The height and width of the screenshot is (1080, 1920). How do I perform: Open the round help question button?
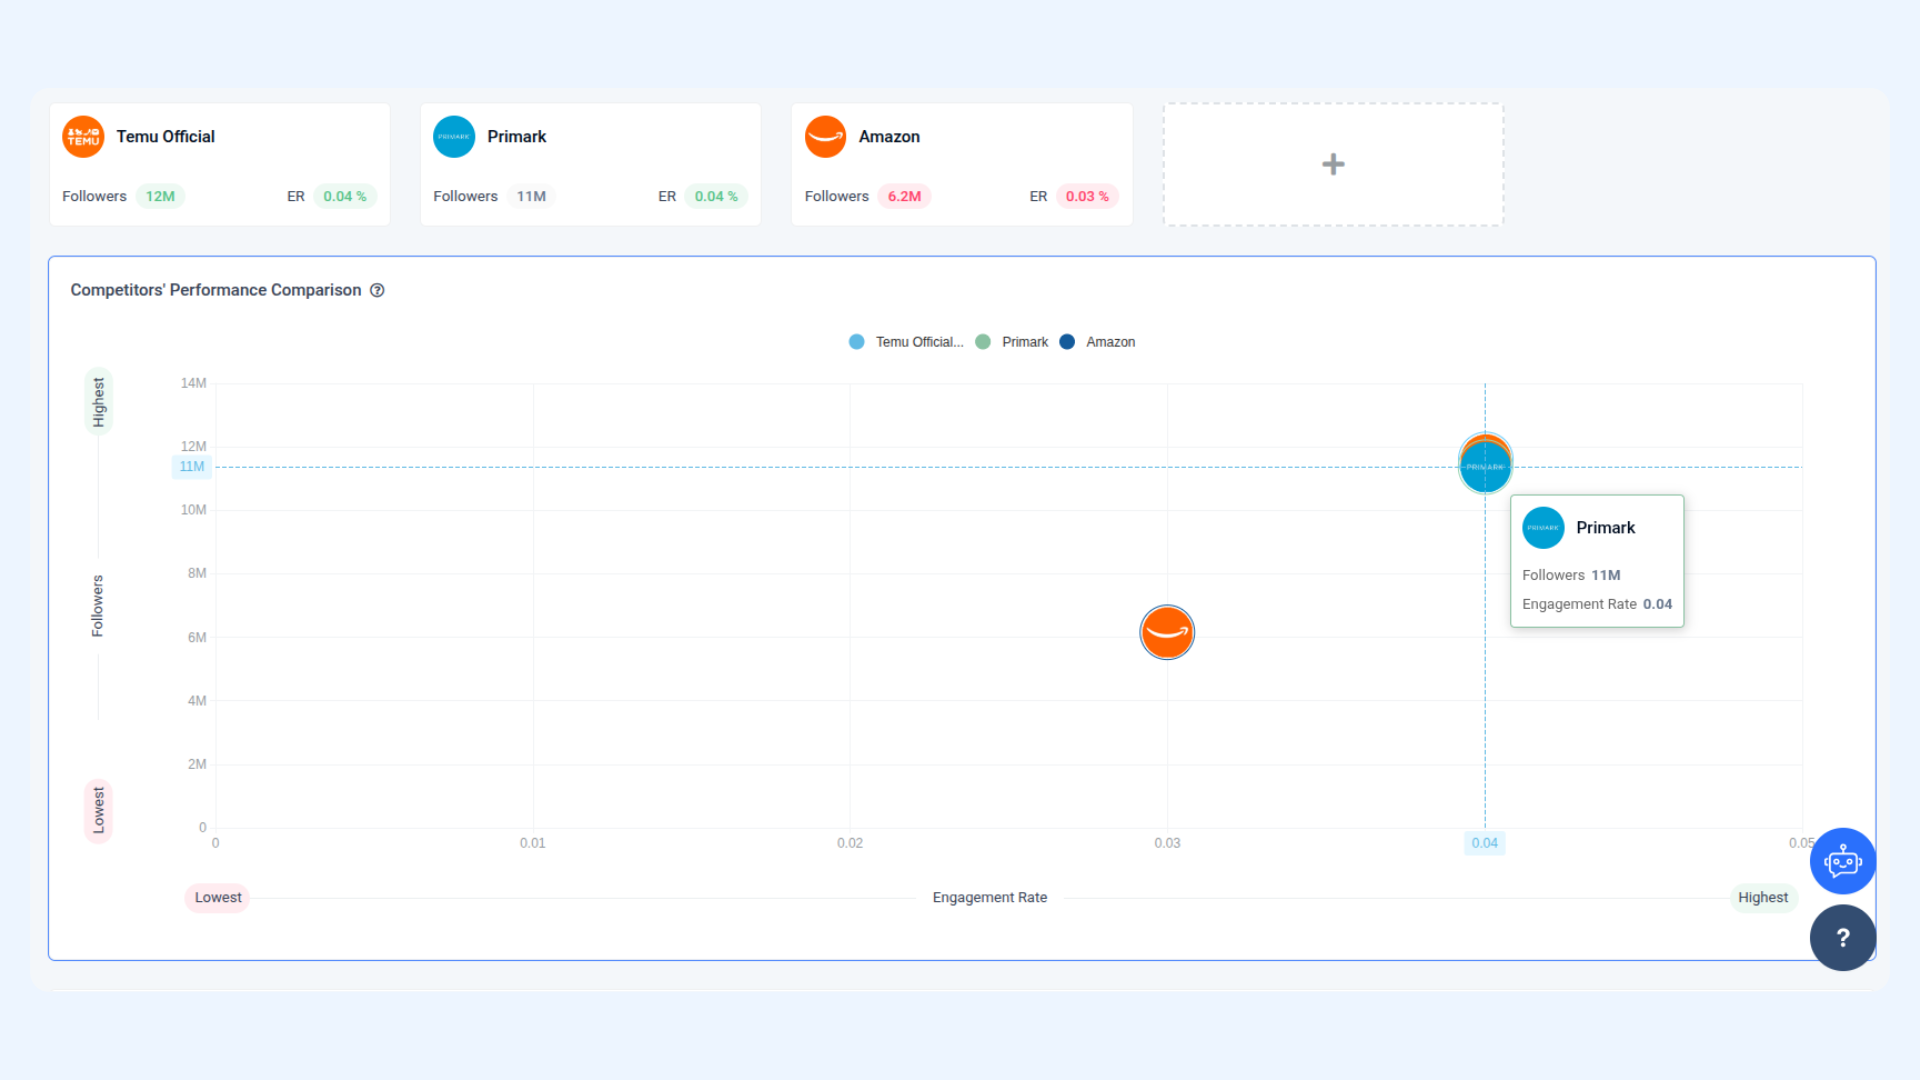[1843, 938]
